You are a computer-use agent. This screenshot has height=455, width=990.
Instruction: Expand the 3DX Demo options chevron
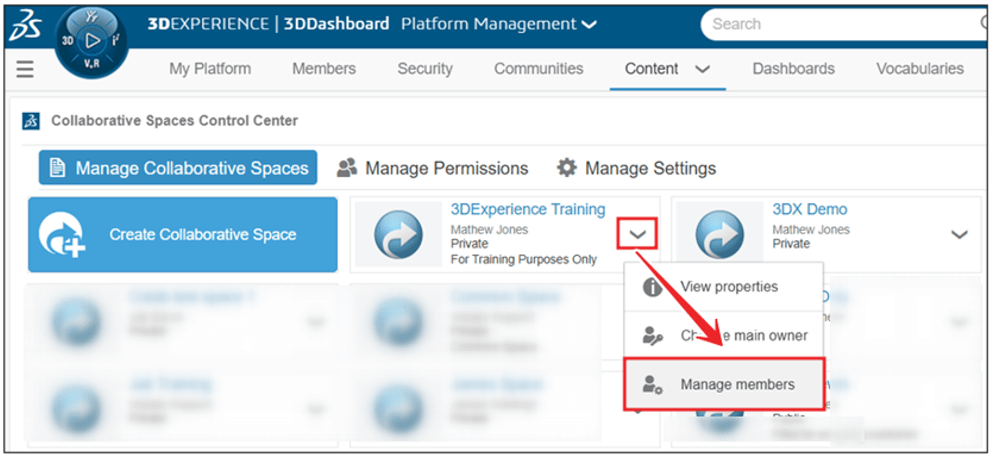(959, 235)
